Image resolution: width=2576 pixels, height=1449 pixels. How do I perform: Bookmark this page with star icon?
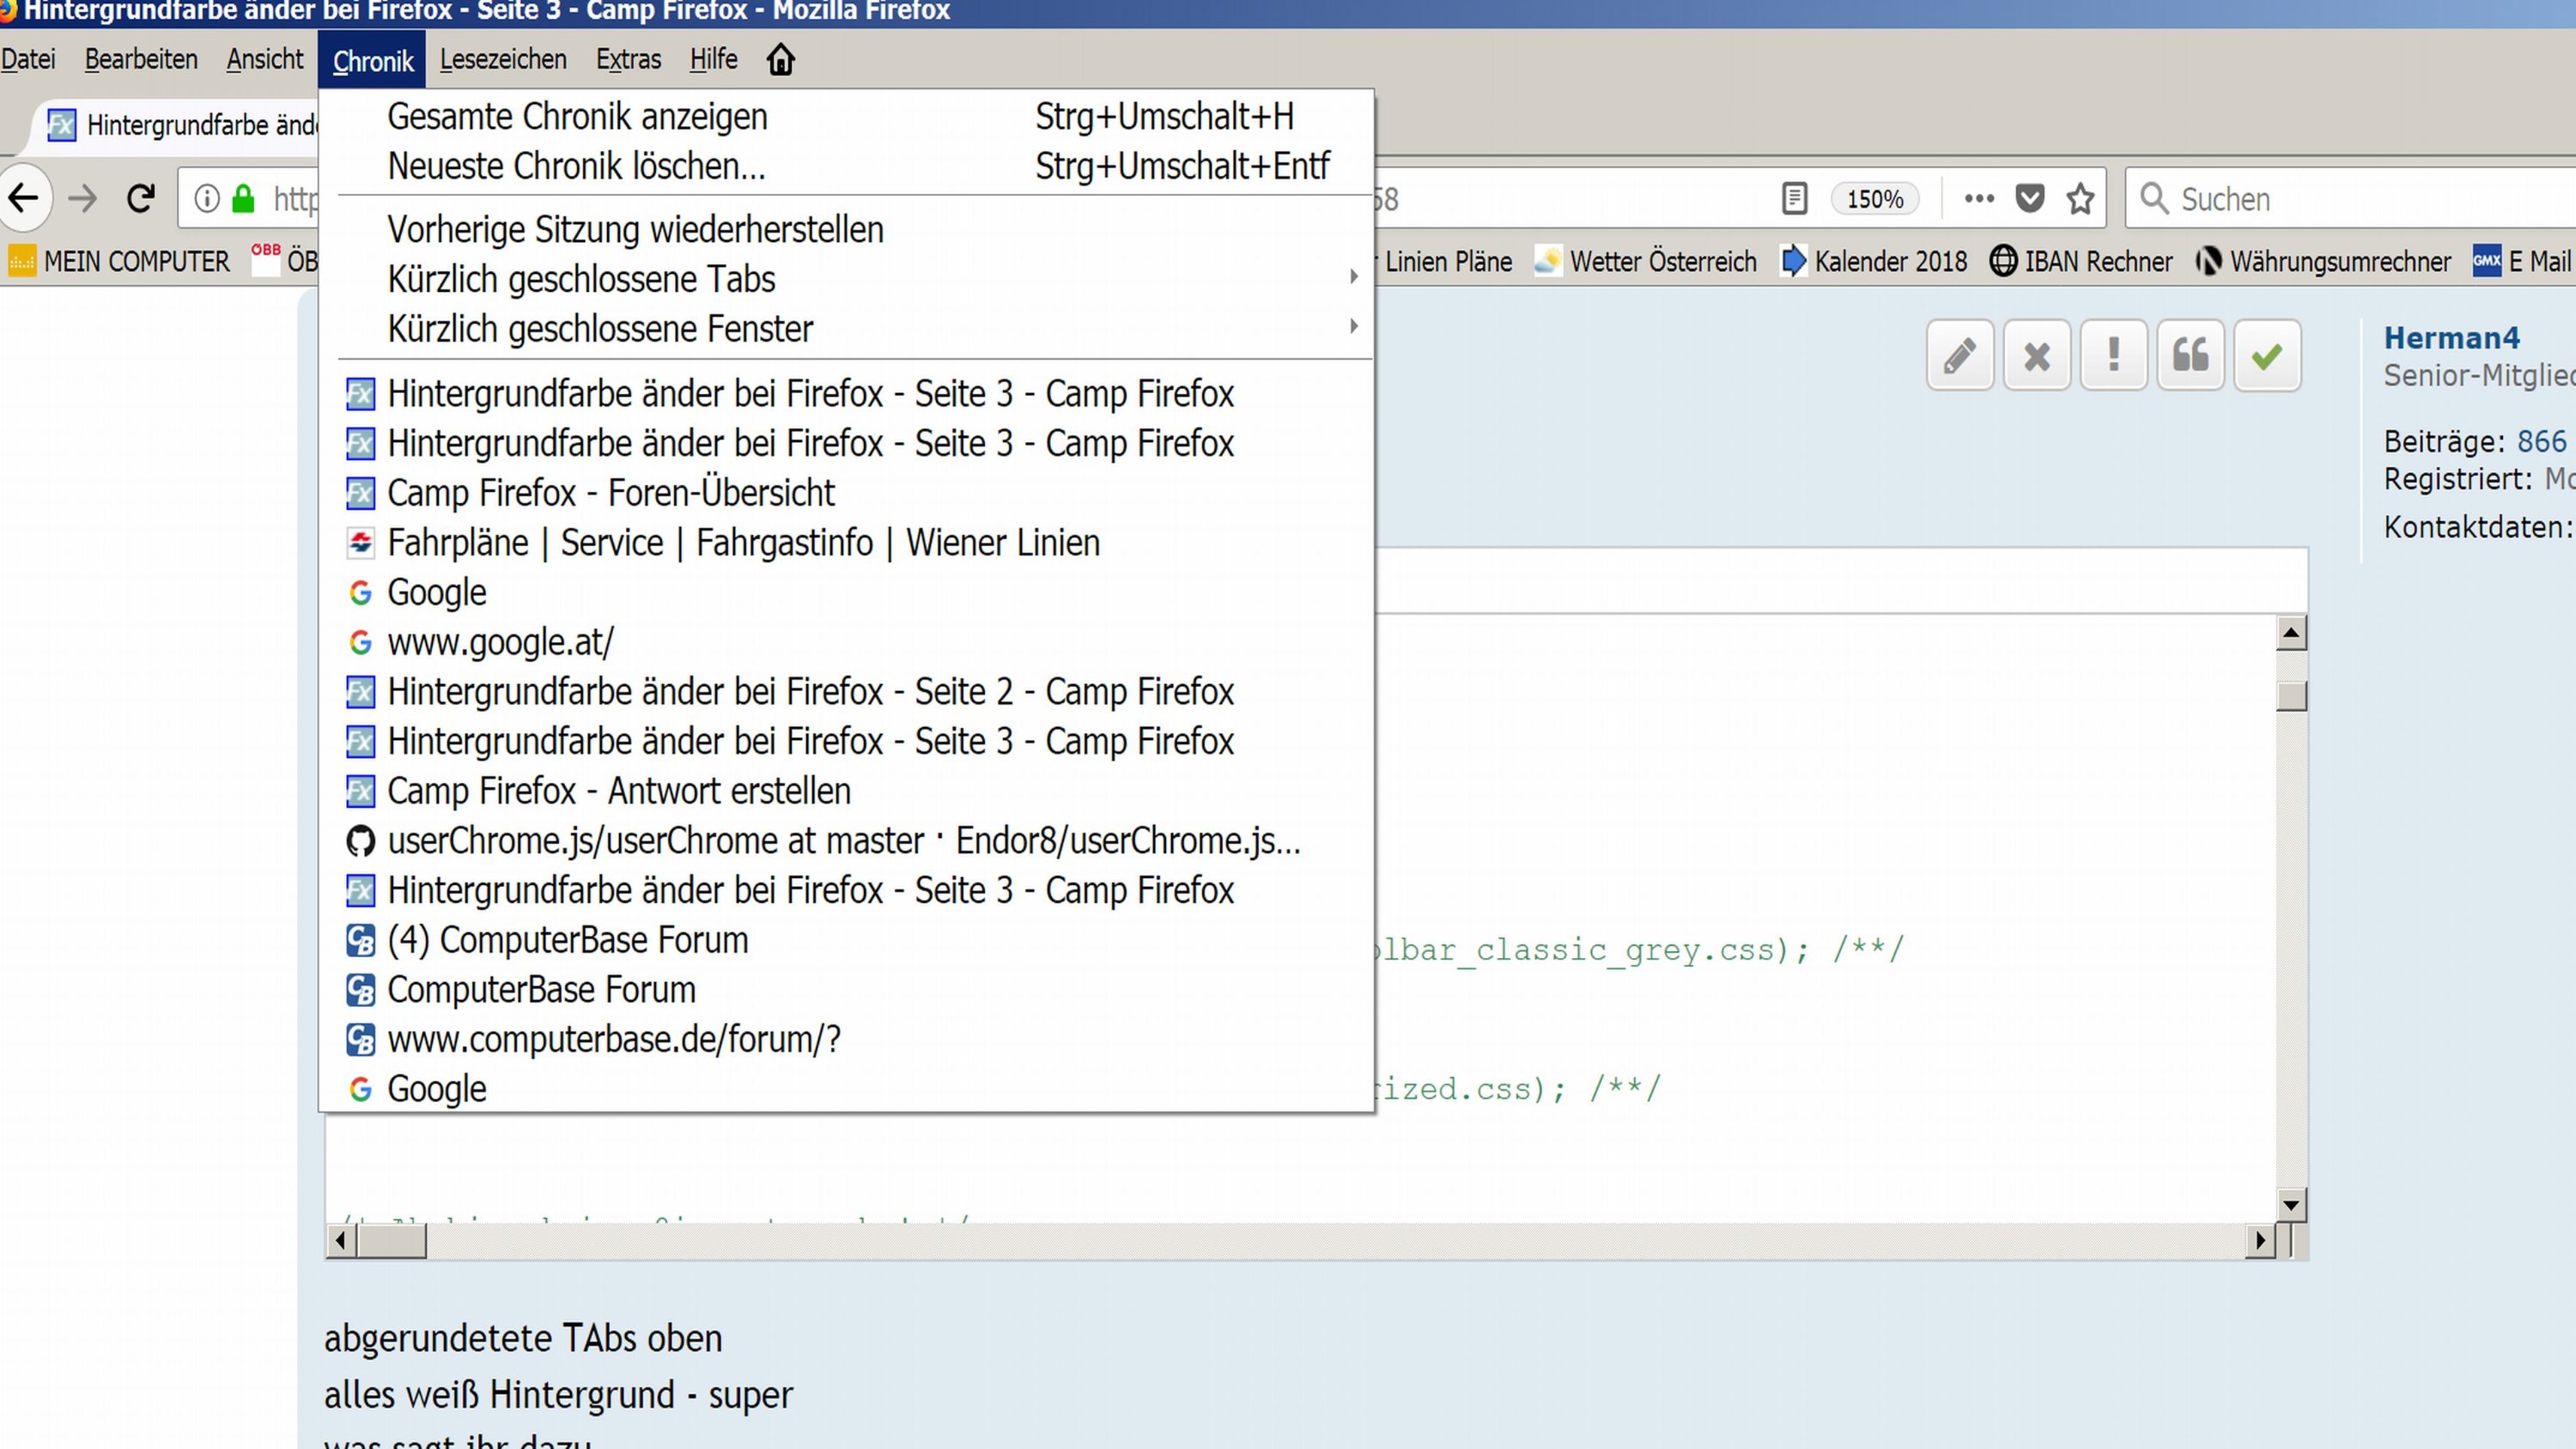2081,199
